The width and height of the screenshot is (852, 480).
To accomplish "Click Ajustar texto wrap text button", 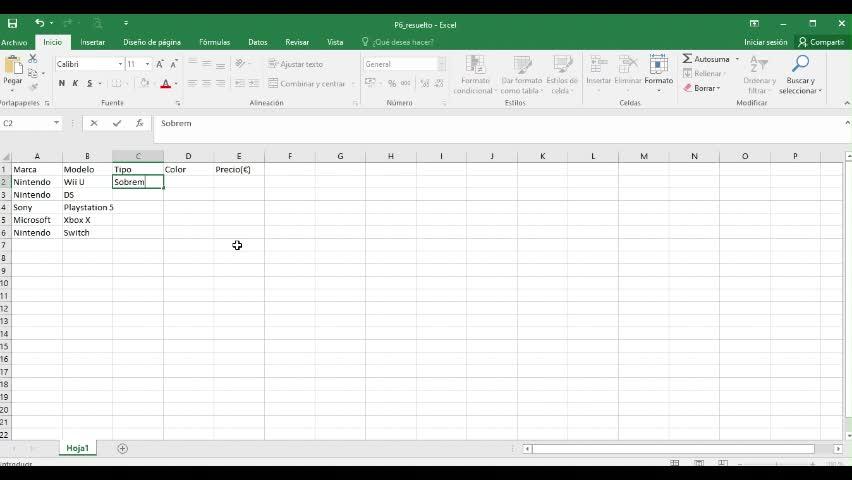I will 296,64.
